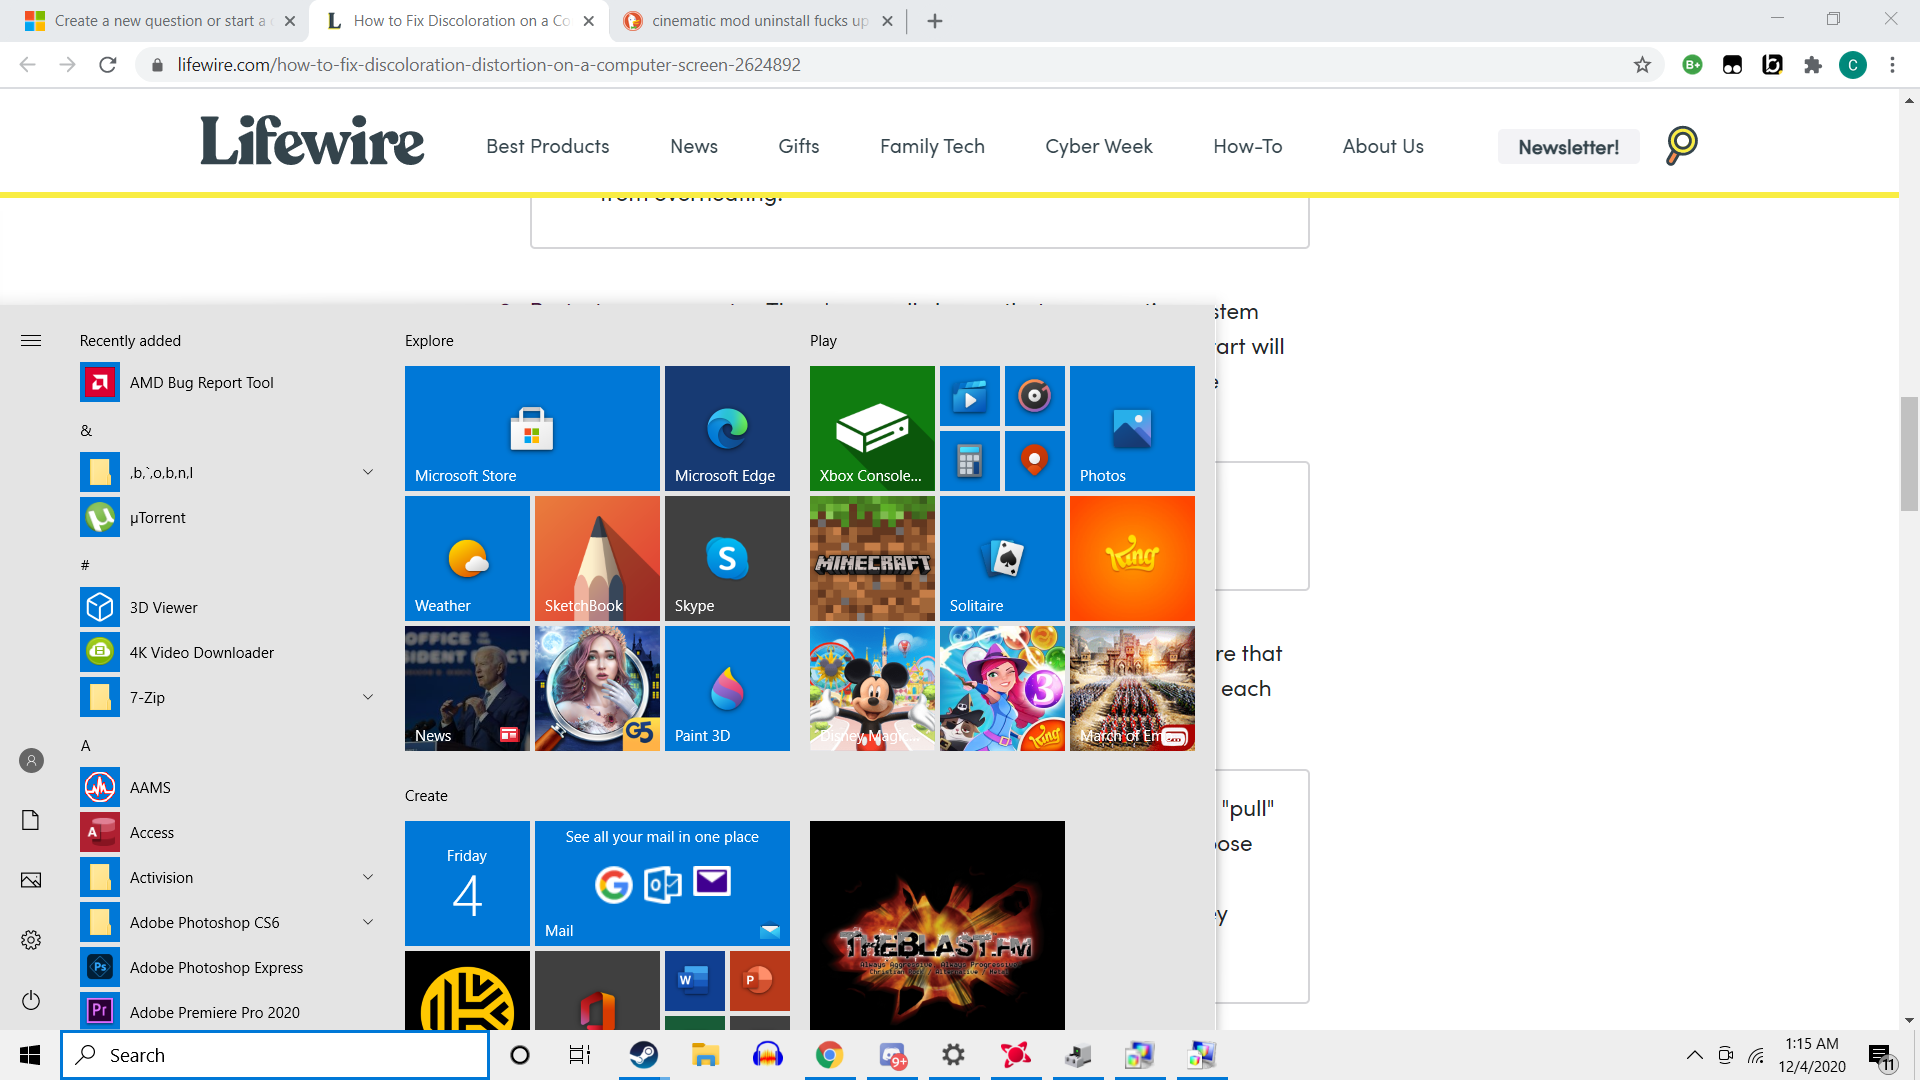Open Documents shortcut in Start sidebar
Image resolution: width=1920 pixels, height=1080 pixels.
tap(31, 820)
